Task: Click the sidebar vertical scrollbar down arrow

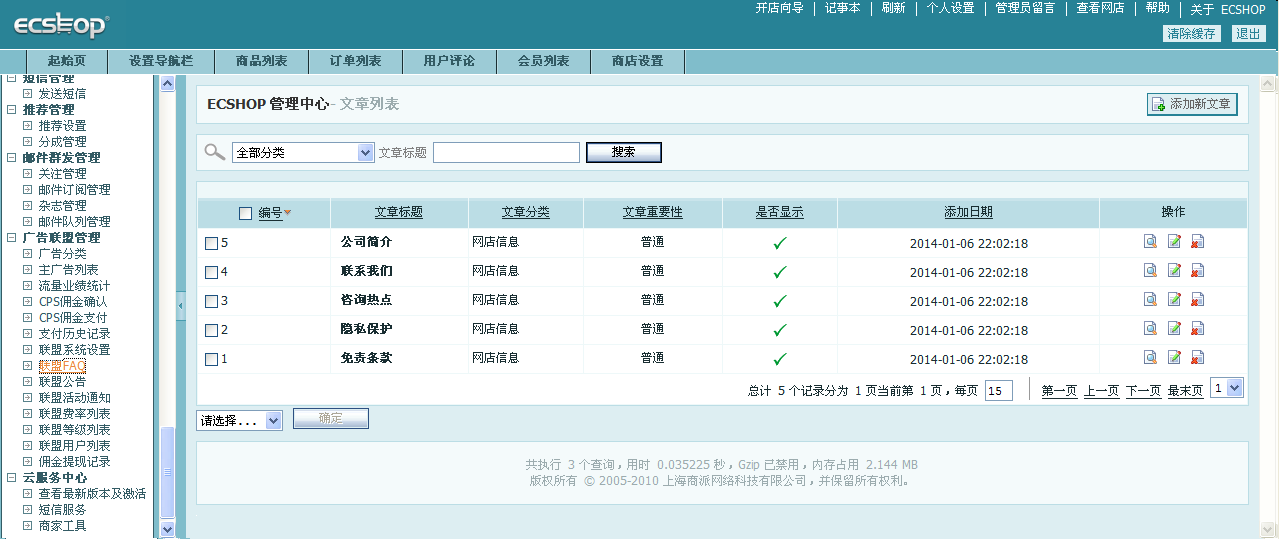Action: tap(167, 529)
